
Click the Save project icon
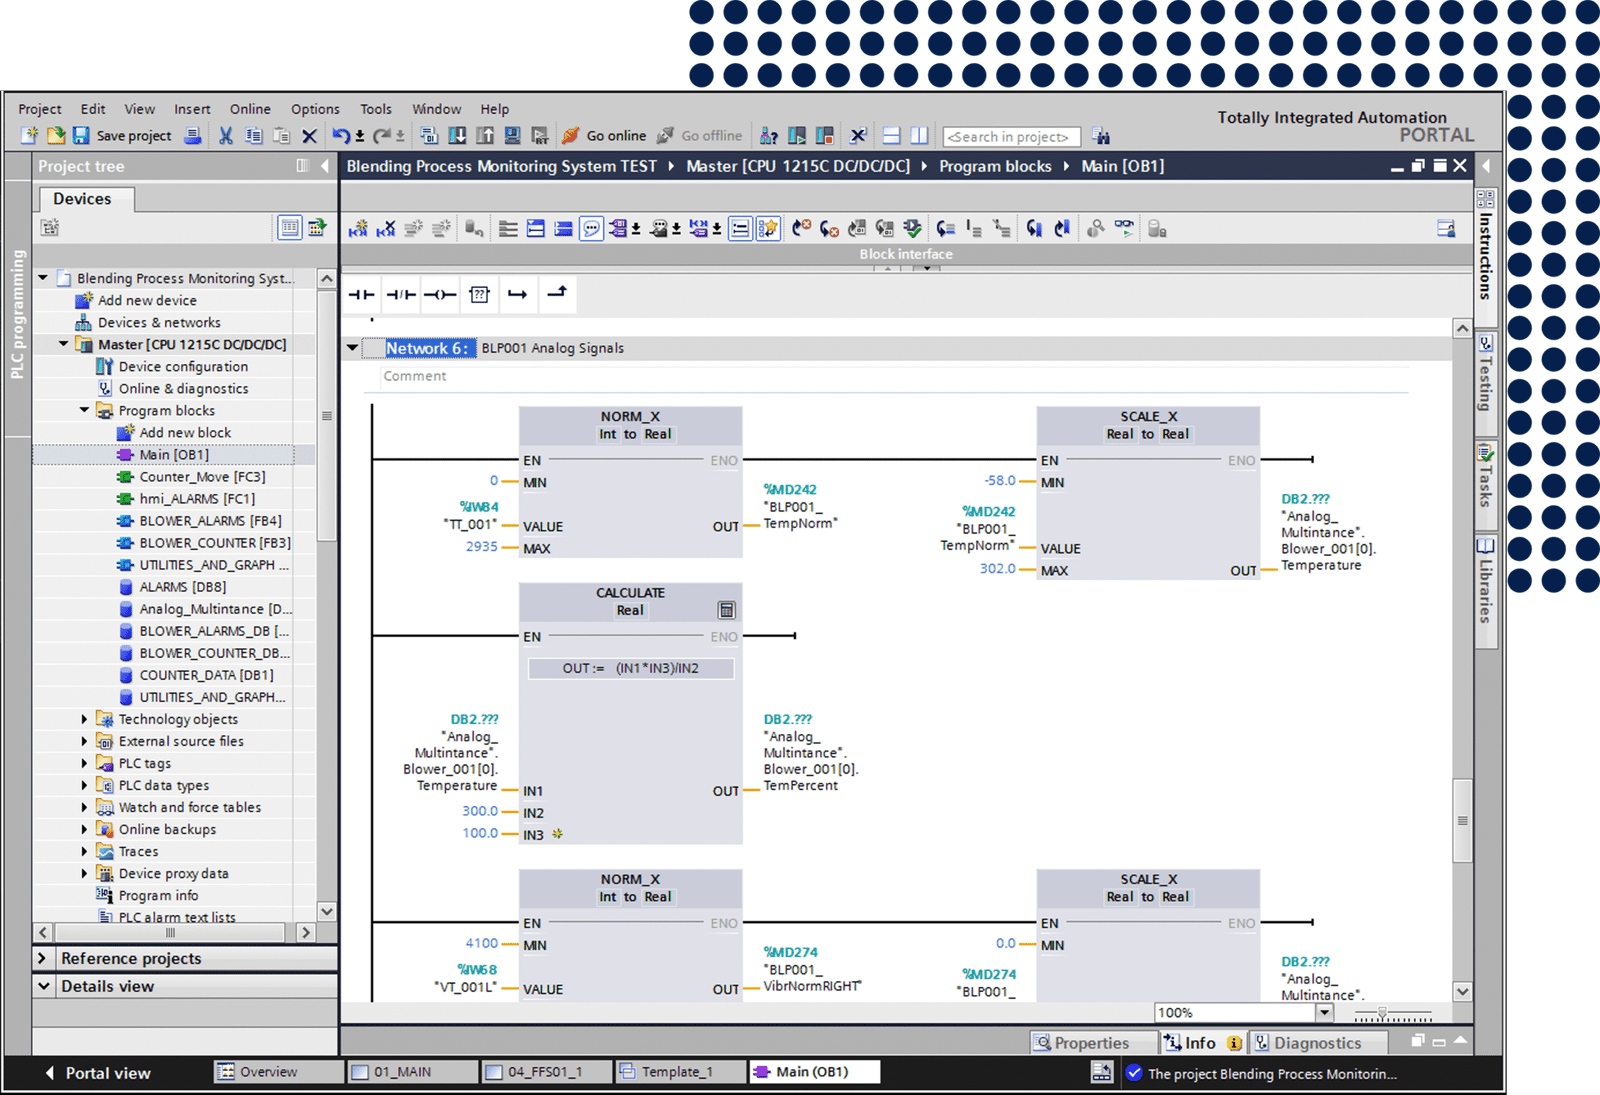tap(82, 136)
